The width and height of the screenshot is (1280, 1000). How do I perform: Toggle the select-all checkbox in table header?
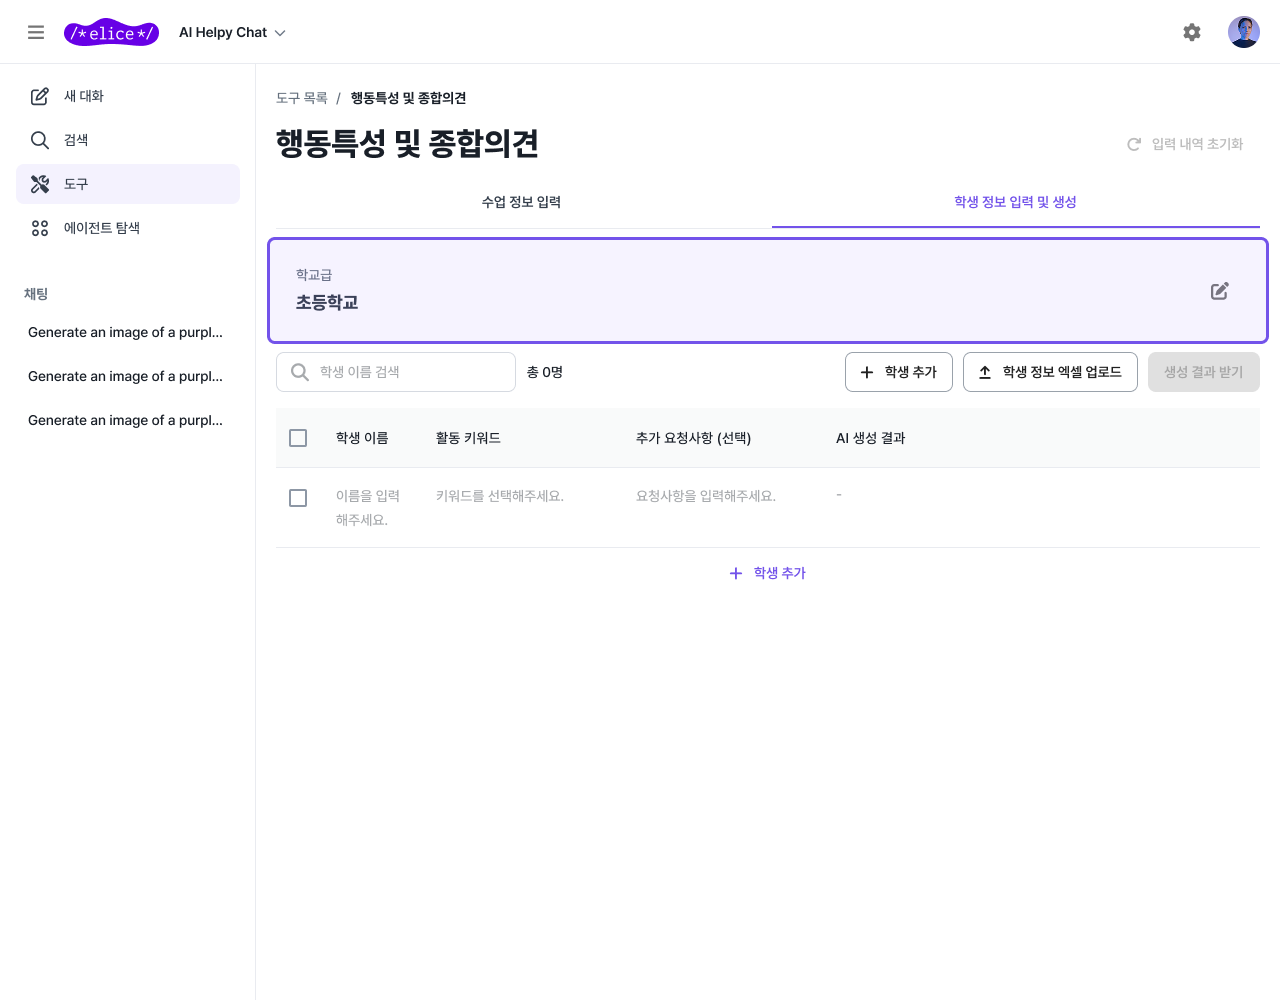(298, 438)
